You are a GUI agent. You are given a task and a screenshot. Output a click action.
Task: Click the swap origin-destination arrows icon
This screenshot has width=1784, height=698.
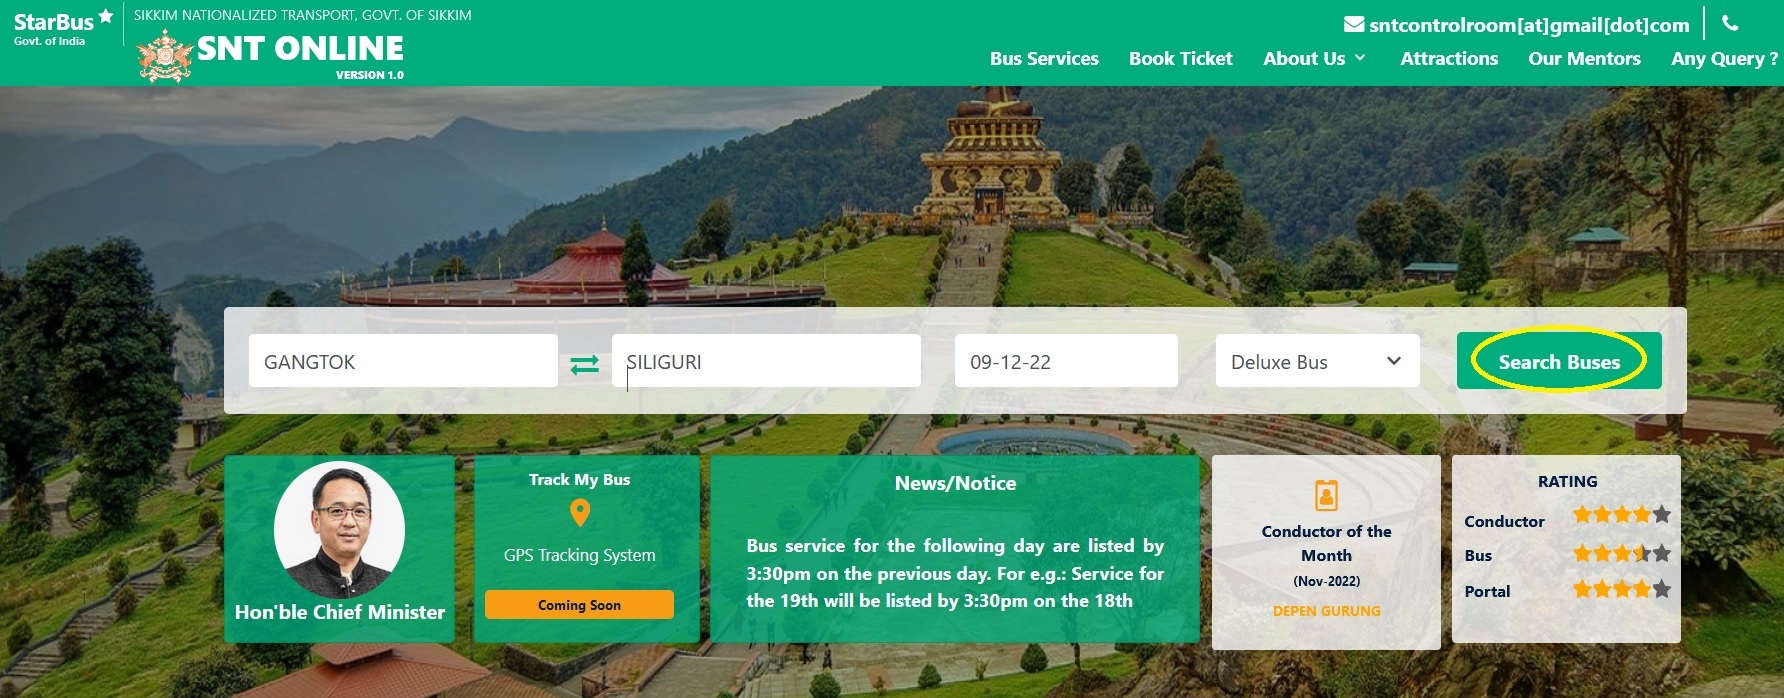tap(585, 365)
